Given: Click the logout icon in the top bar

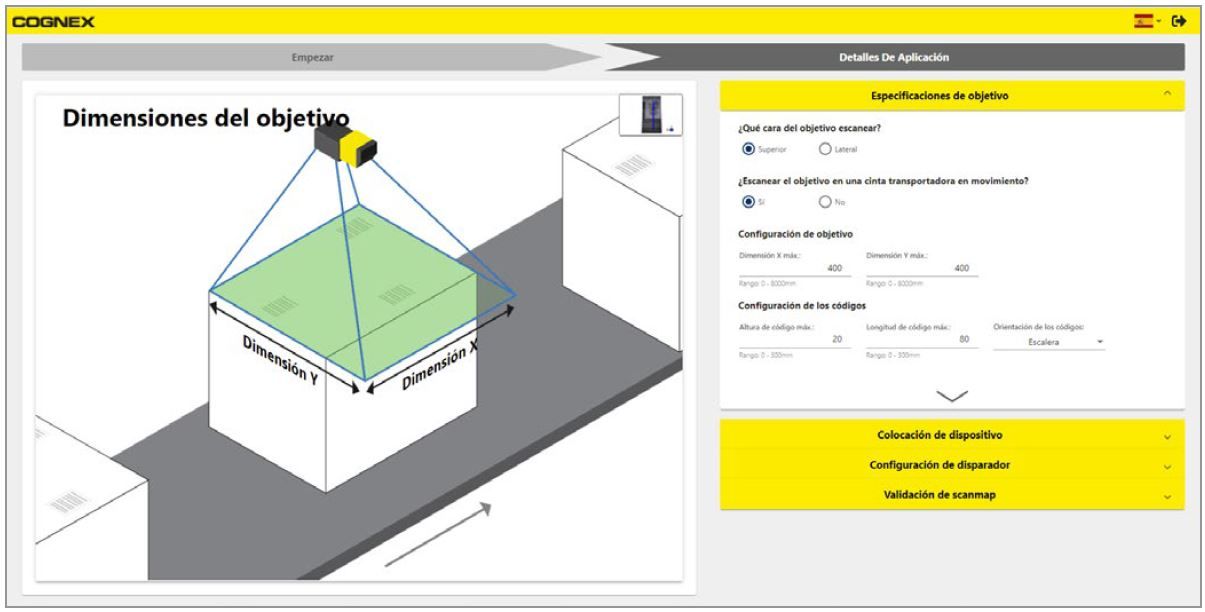Looking at the screenshot, I should point(1178,20).
